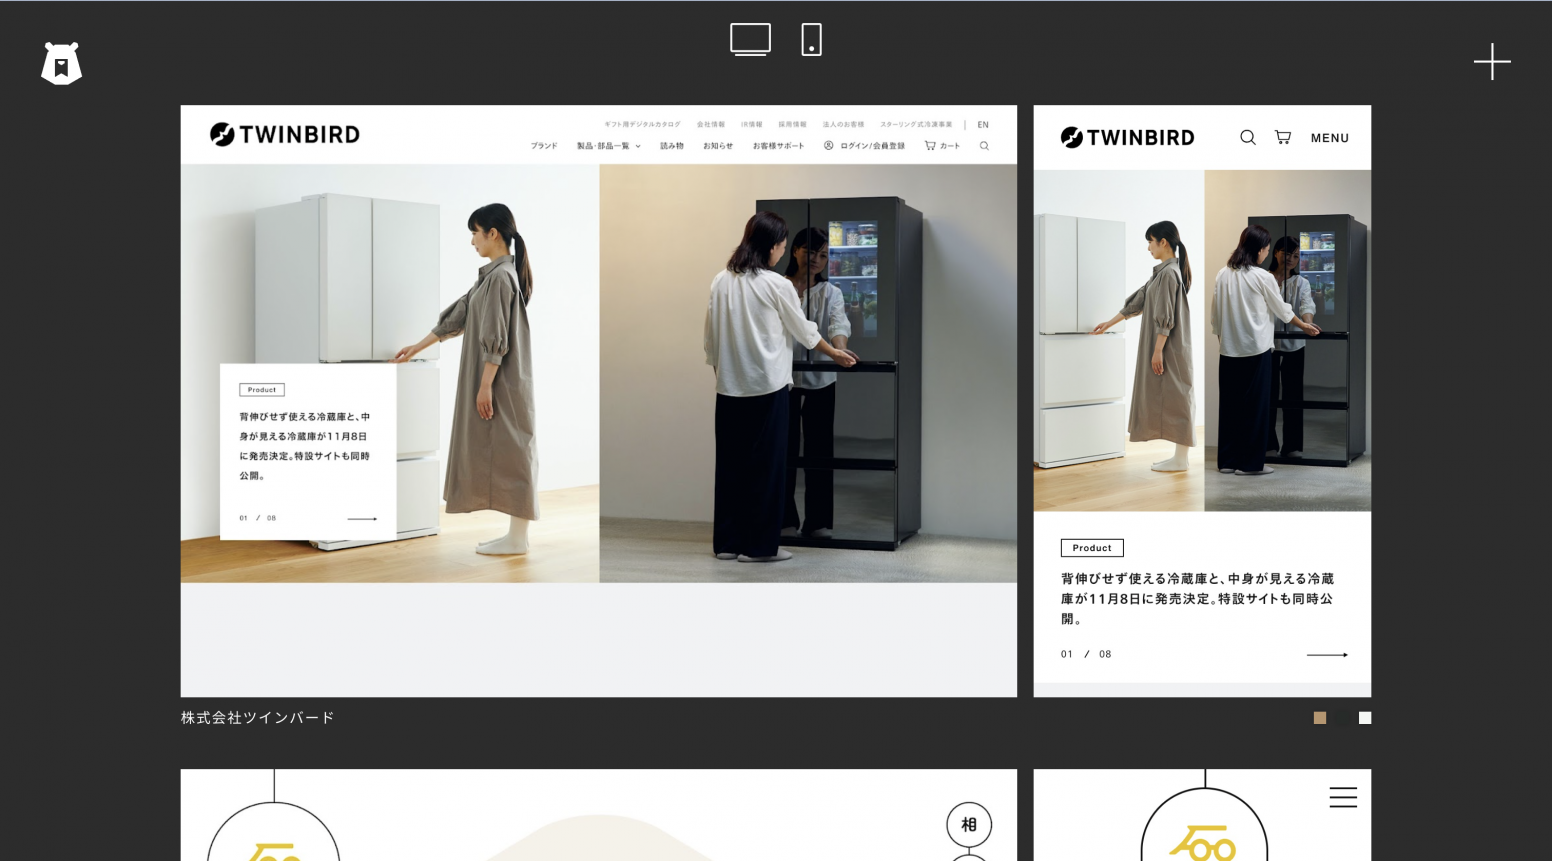Click search magnifier in mobile preview

tap(1247, 137)
